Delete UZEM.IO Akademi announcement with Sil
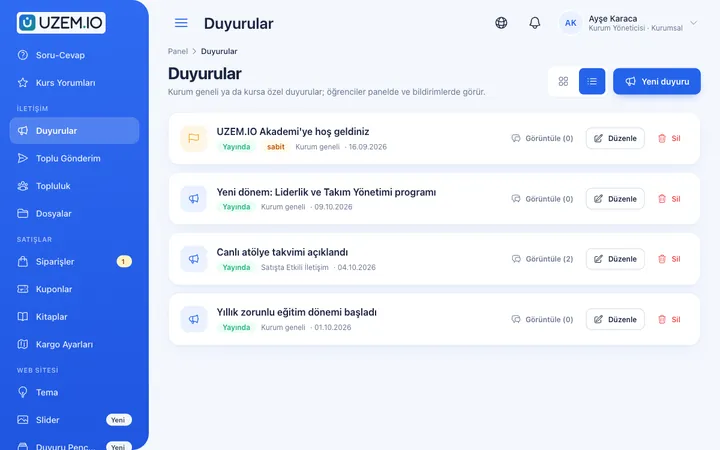The image size is (720, 450). [669, 138]
